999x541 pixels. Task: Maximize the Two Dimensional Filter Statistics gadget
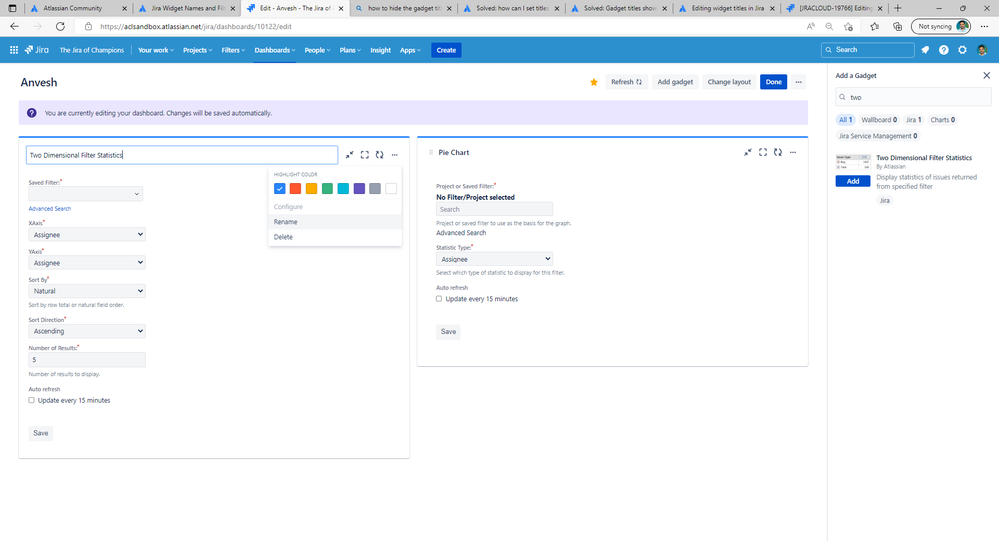tap(364, 155)
